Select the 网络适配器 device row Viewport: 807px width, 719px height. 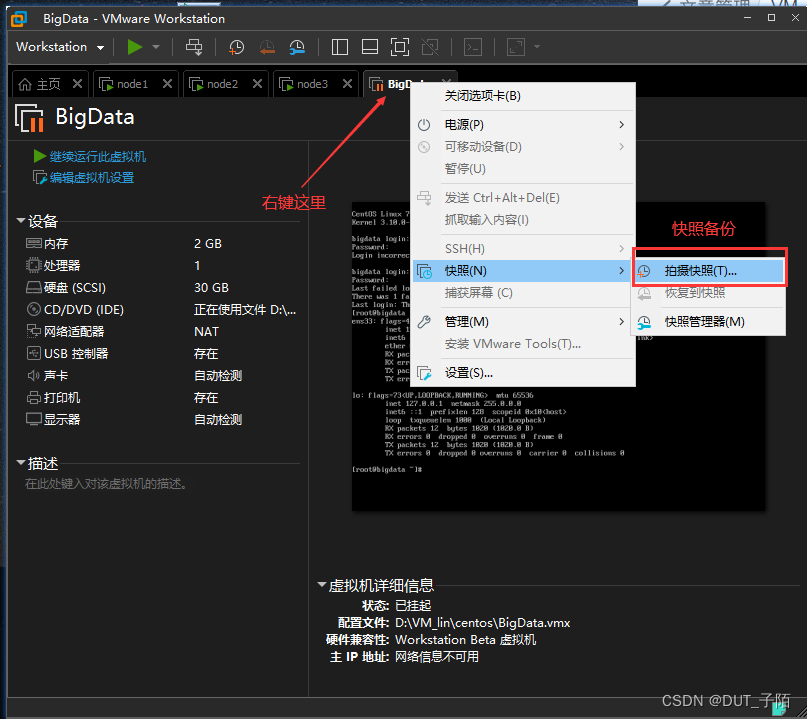161,331
